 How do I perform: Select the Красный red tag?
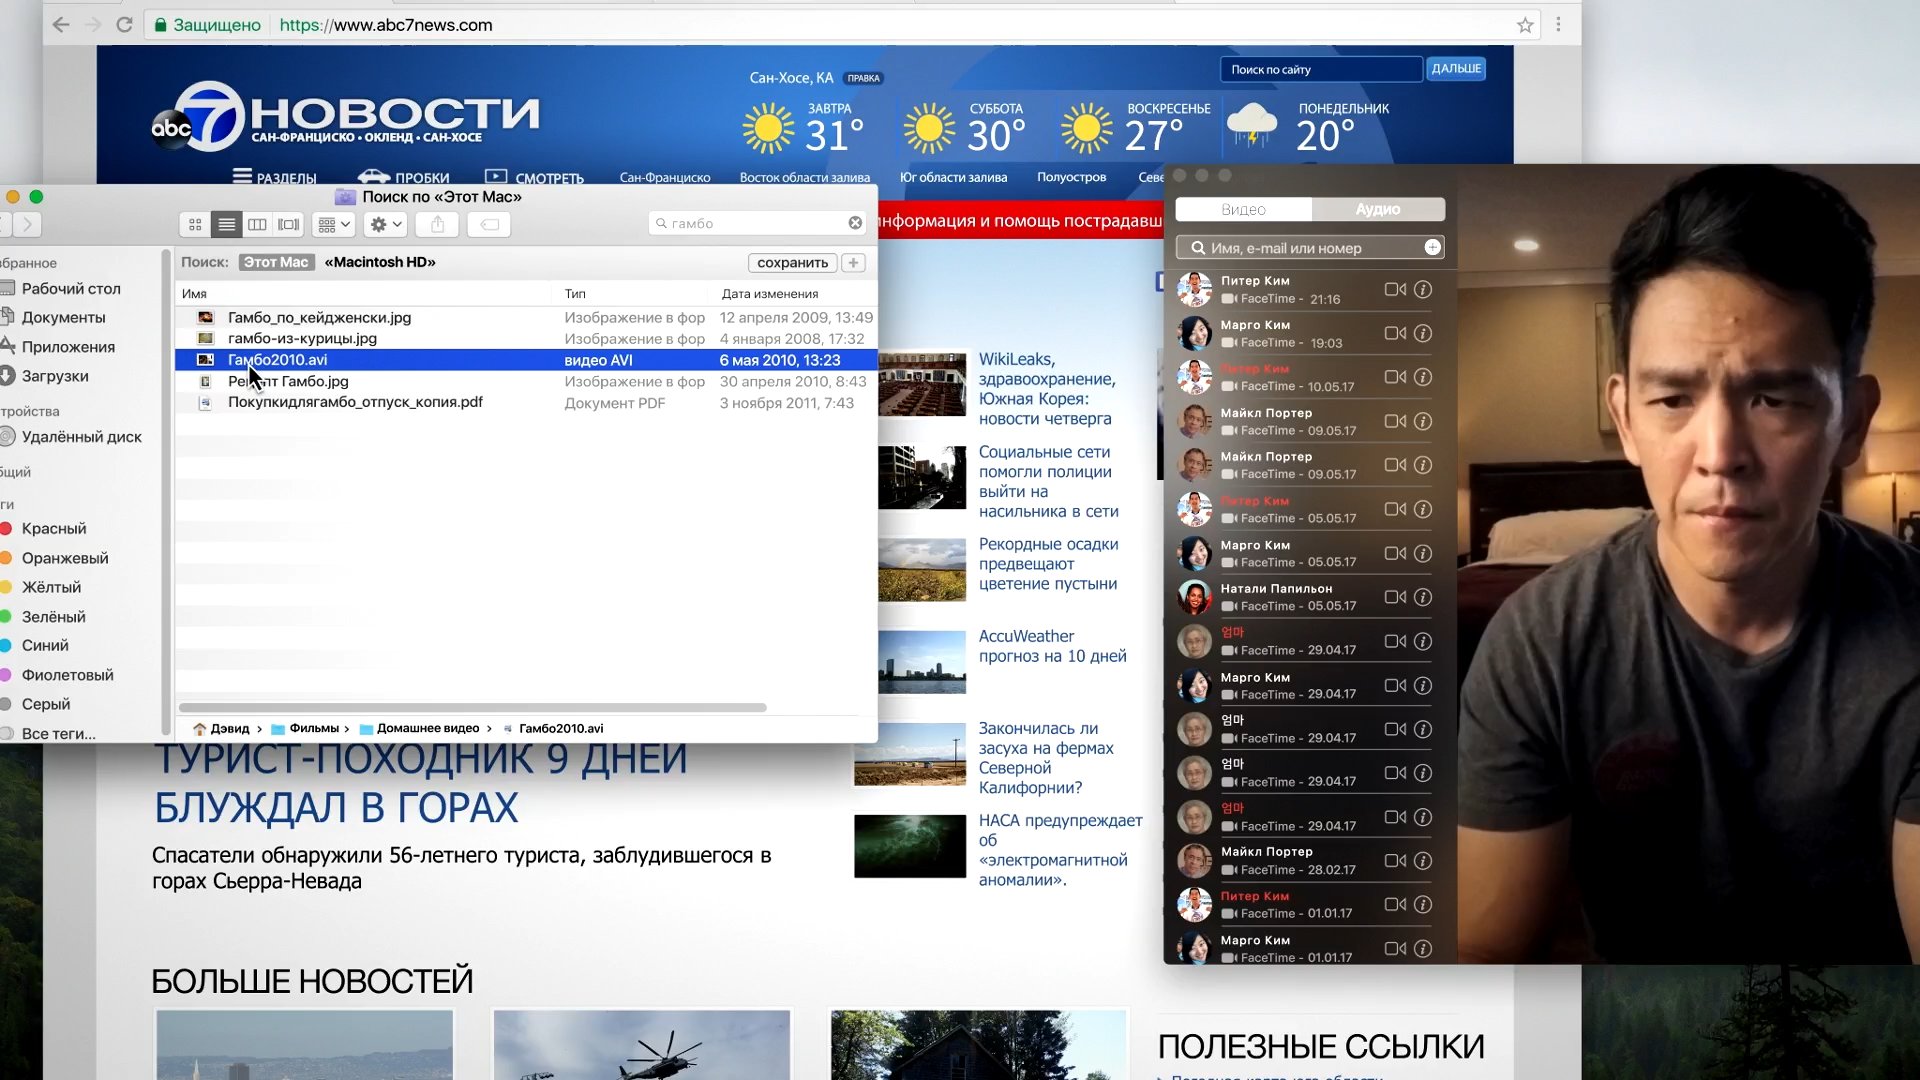point(54,528)
